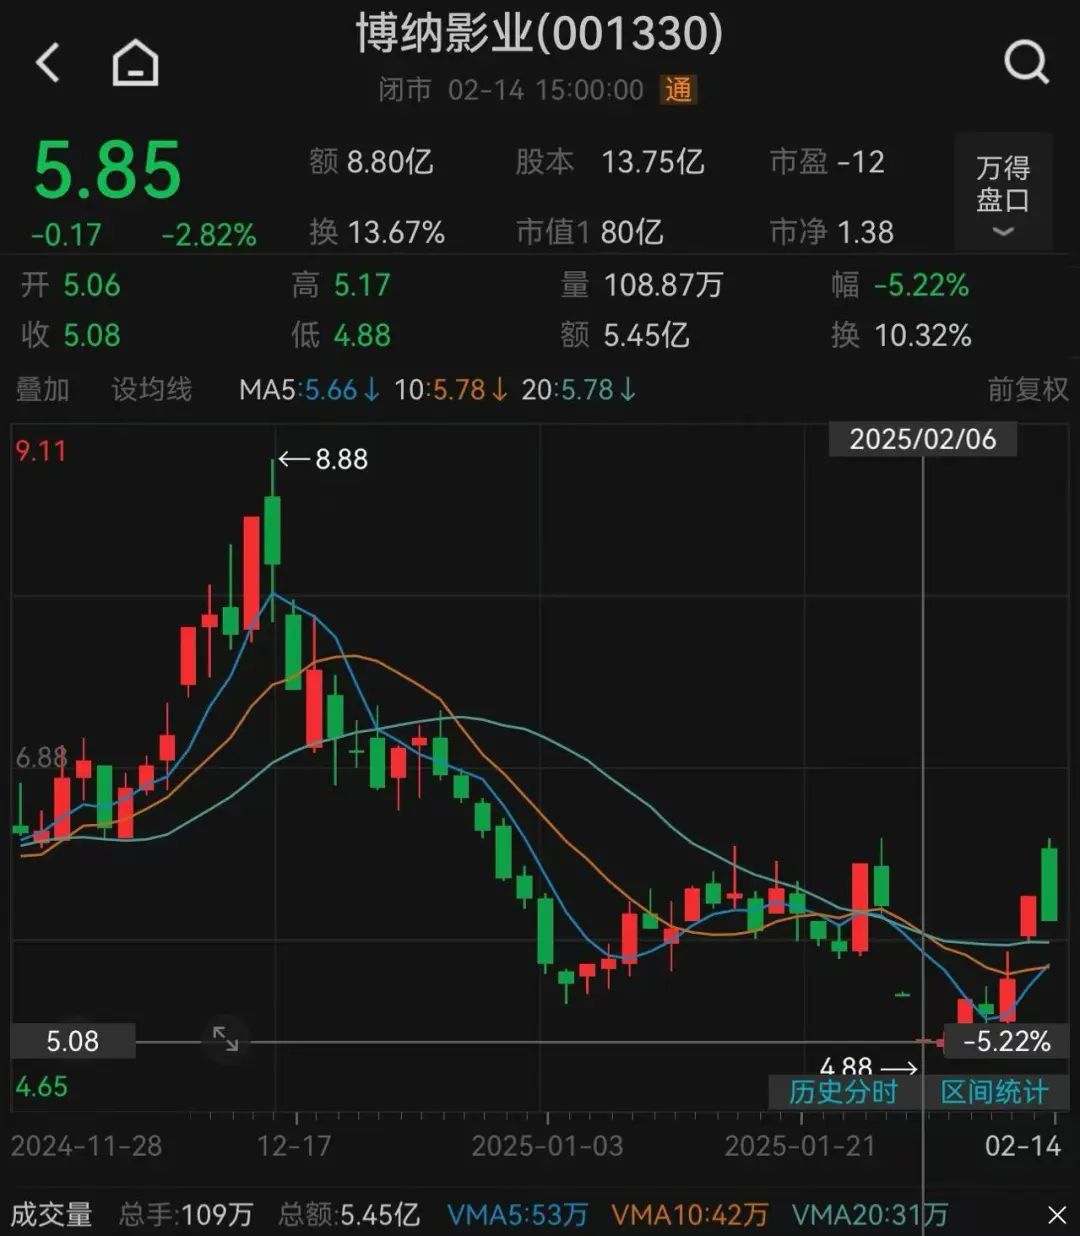Tap the 低 4.88 low price
The width and height of the screenshot is (1080, 1236).
(x=341, y=335)
